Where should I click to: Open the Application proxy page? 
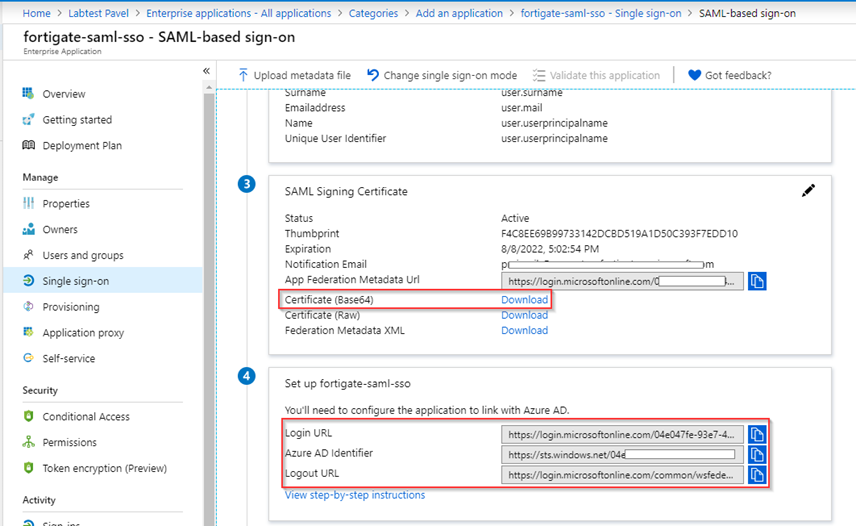point(84,333)
